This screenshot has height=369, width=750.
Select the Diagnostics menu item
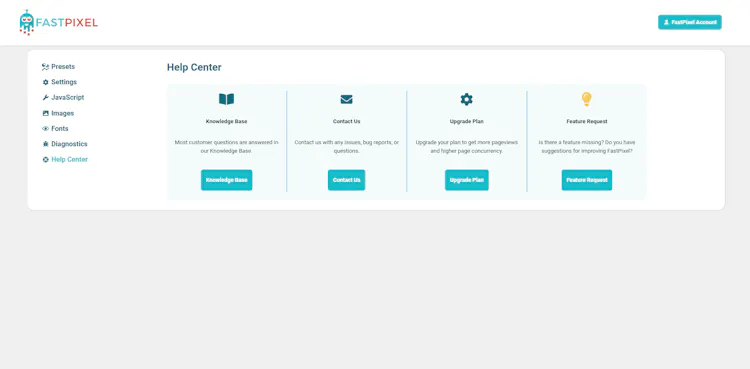tap(65, 144)
